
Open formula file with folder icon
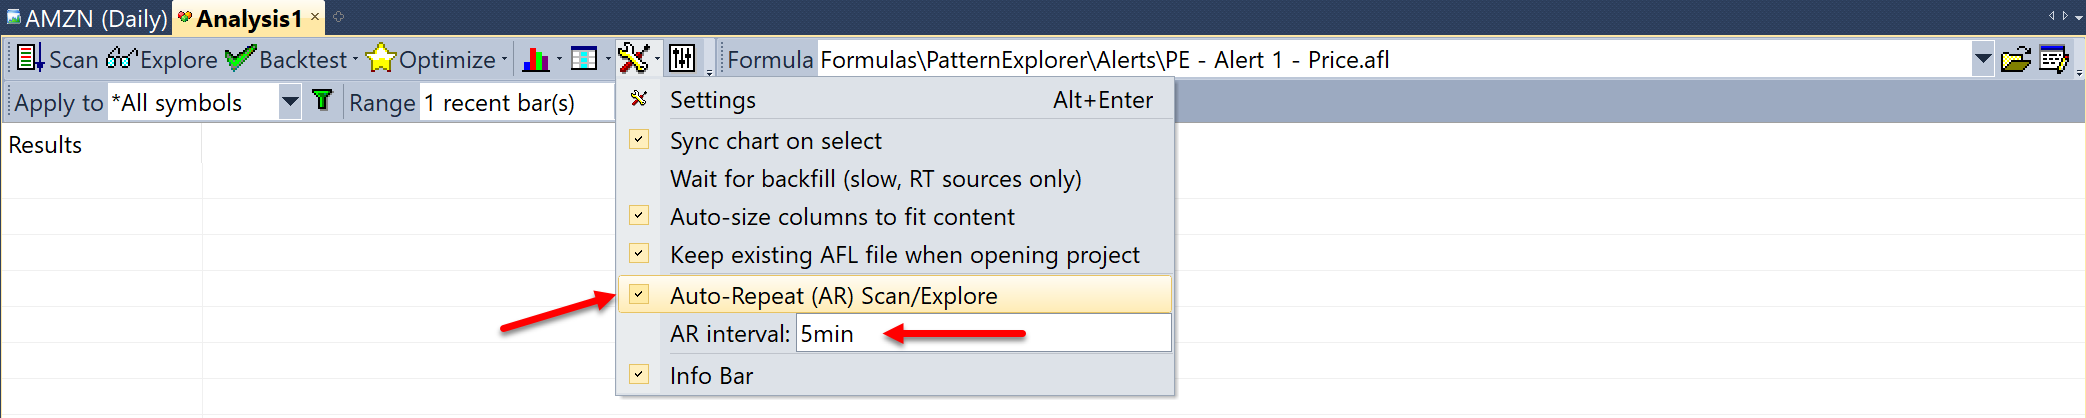click(2016, 60)
